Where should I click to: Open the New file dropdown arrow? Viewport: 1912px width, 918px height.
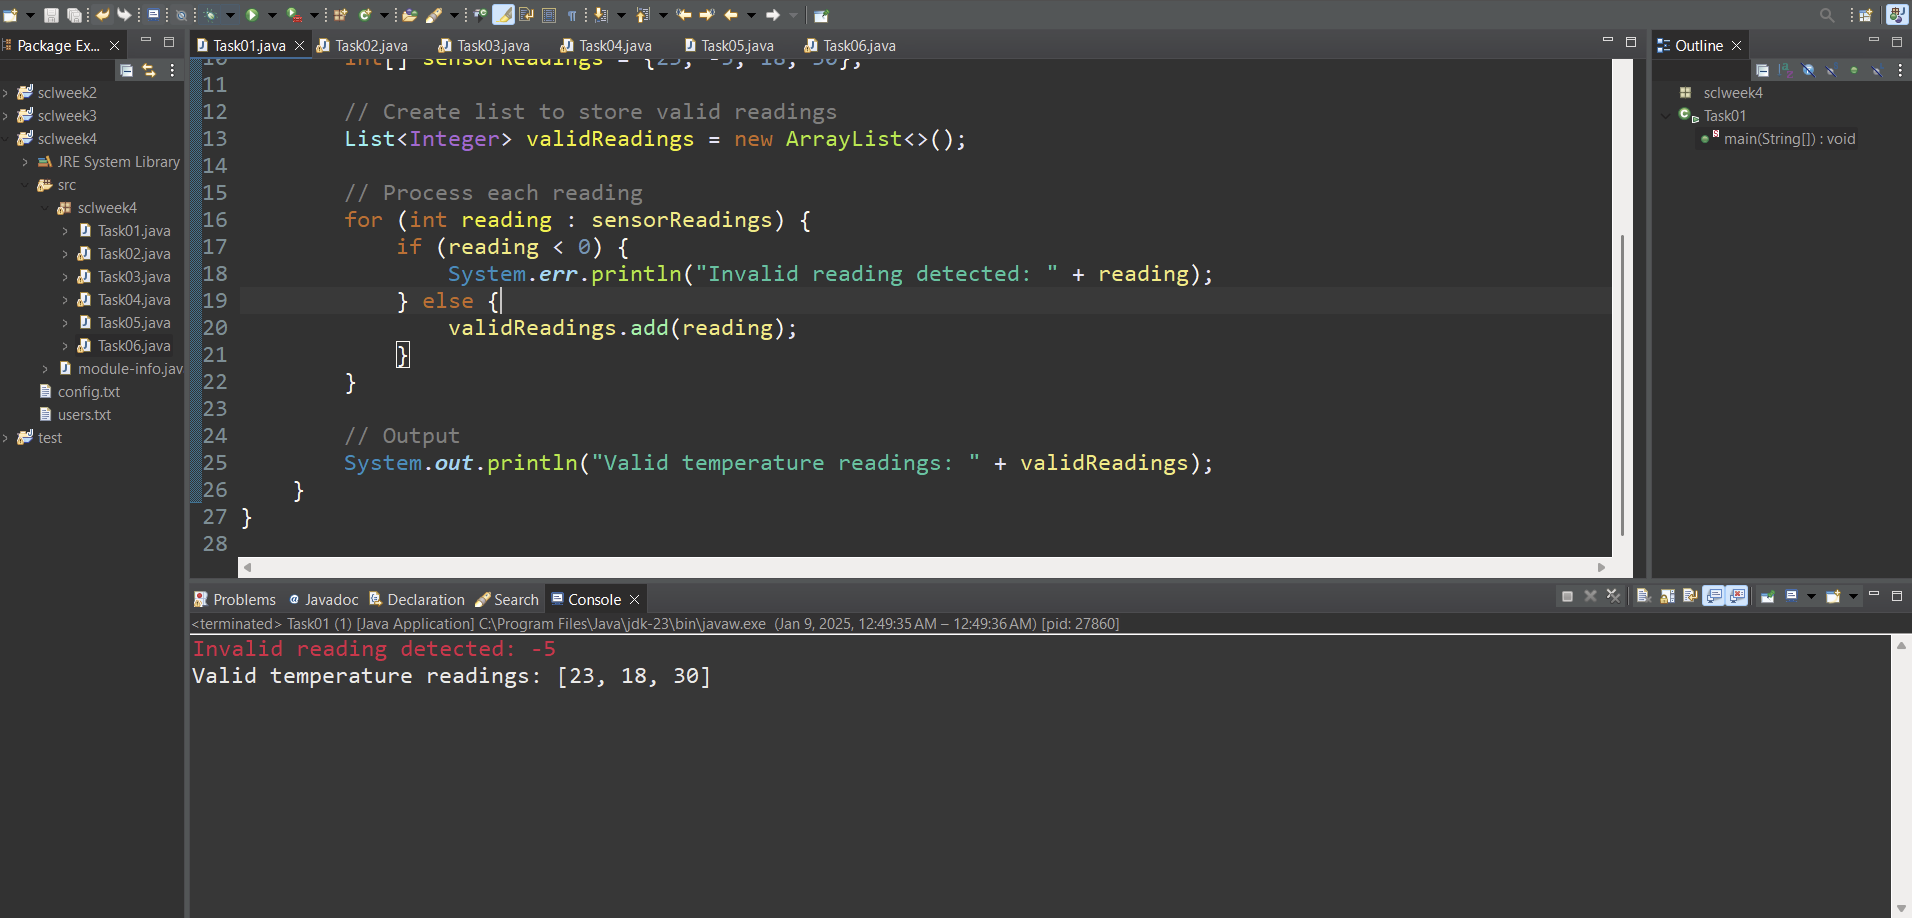tap(30, 15)
